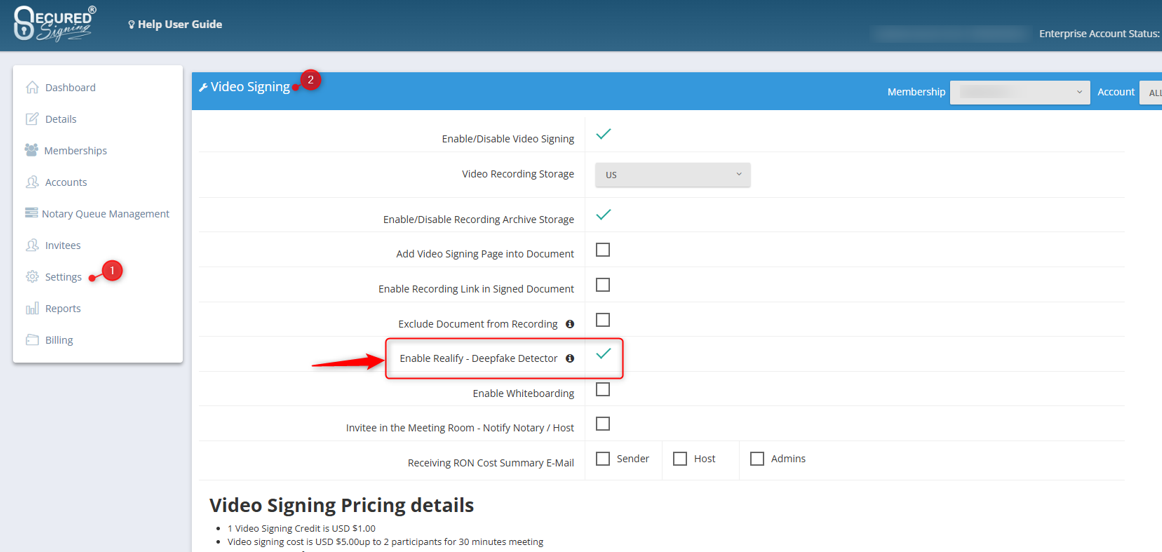
Task: Click info icon beside Enable Realify
Action: click(570, 358)
